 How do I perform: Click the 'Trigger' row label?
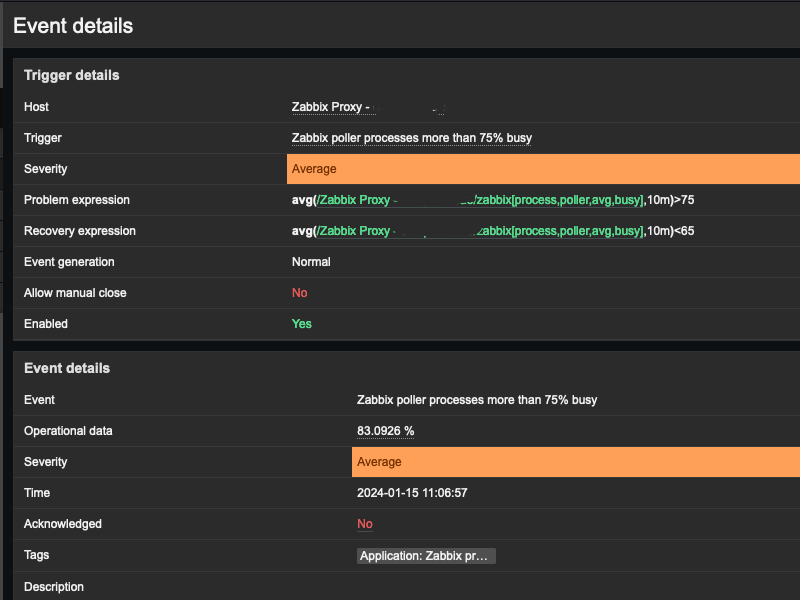(43, 138)
